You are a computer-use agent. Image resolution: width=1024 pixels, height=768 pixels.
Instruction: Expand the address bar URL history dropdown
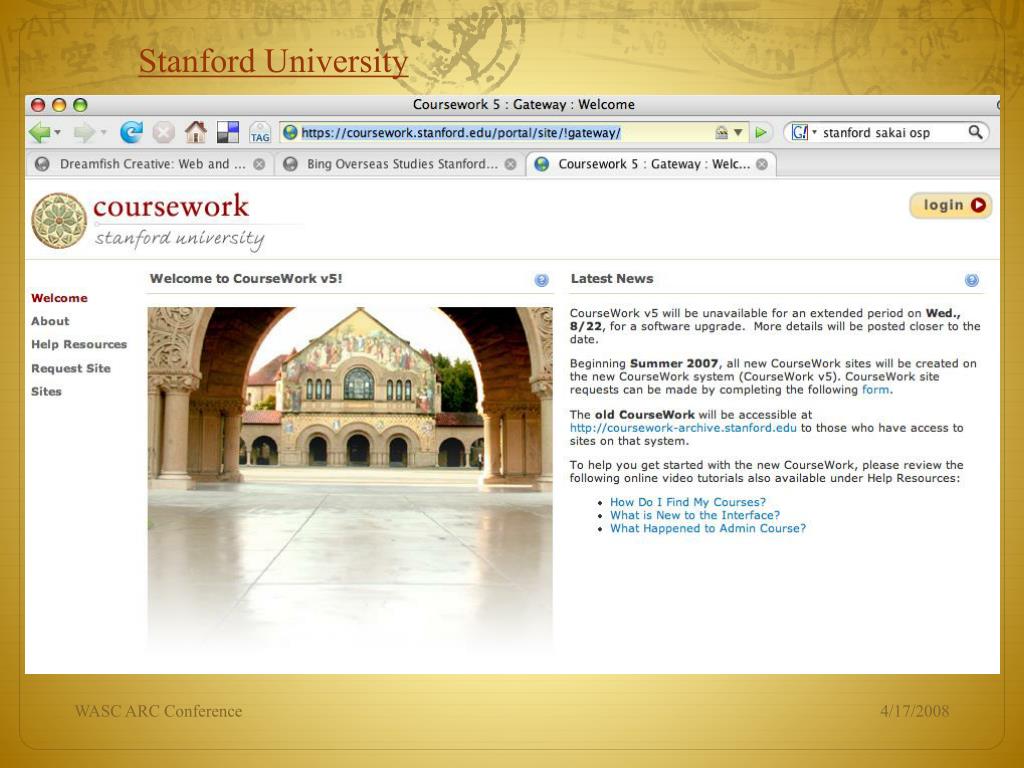[738, 133]
